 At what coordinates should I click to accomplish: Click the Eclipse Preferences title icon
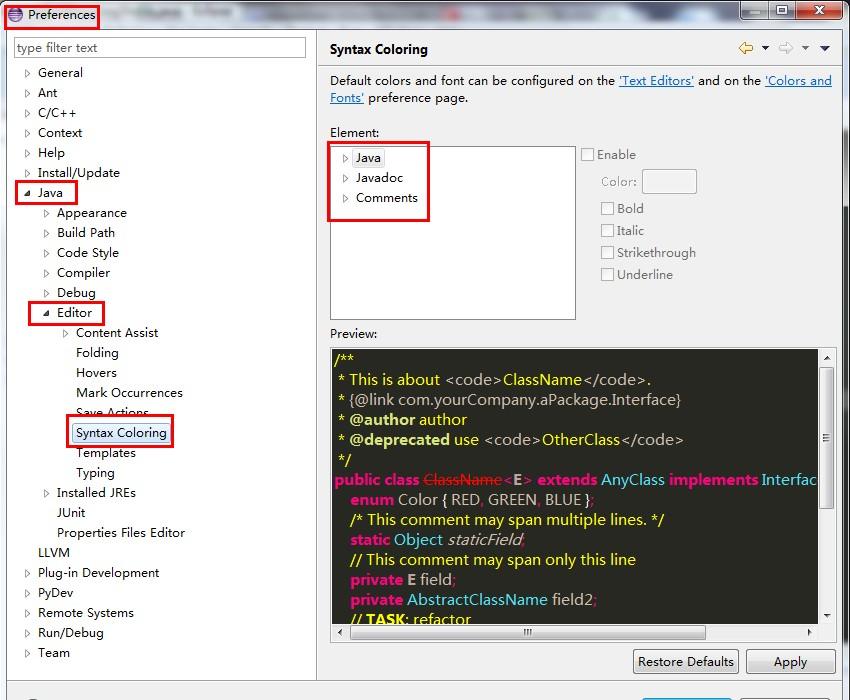click(15, 15)
